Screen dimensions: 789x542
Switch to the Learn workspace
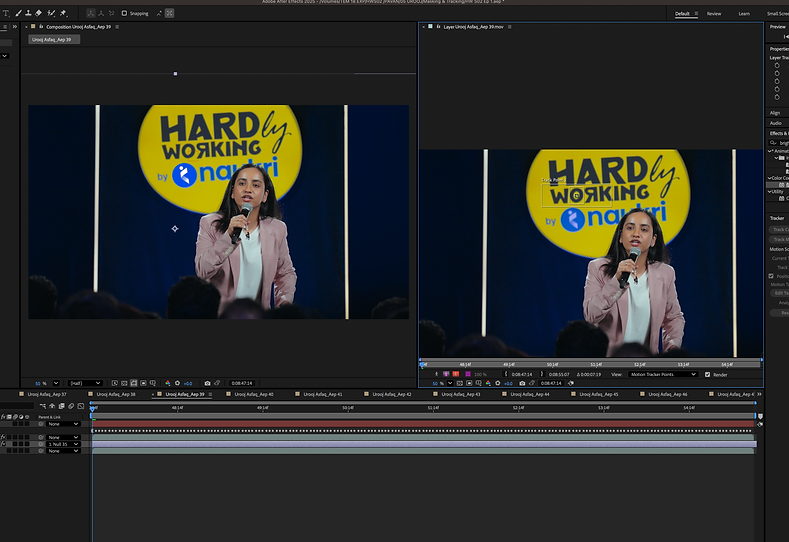pyautogui.click(x=744, y=14)
